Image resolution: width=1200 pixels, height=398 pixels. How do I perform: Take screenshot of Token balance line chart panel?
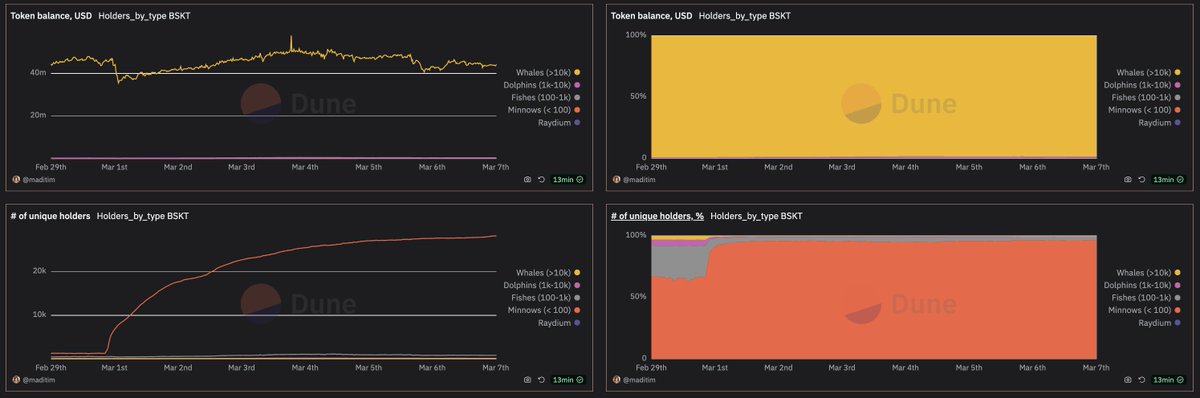pos(528,179)
